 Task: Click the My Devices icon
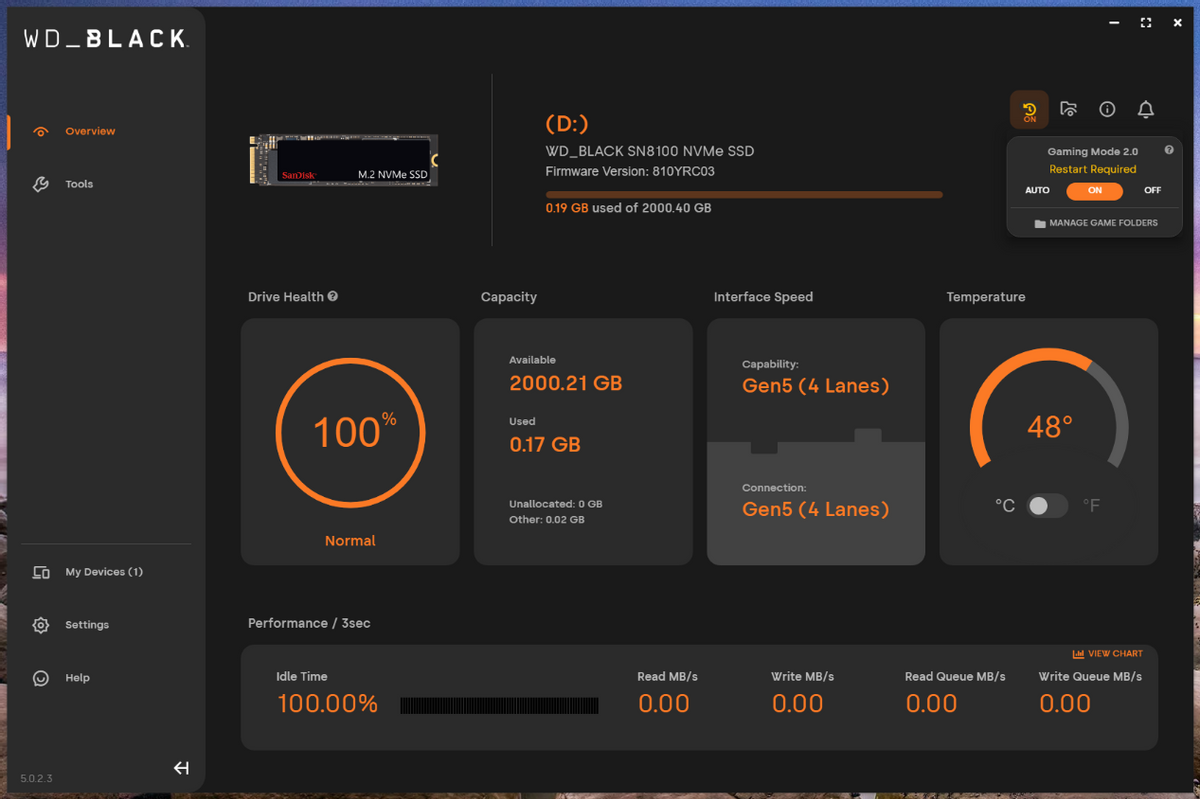pyautogui.click(x=41, y=572)
